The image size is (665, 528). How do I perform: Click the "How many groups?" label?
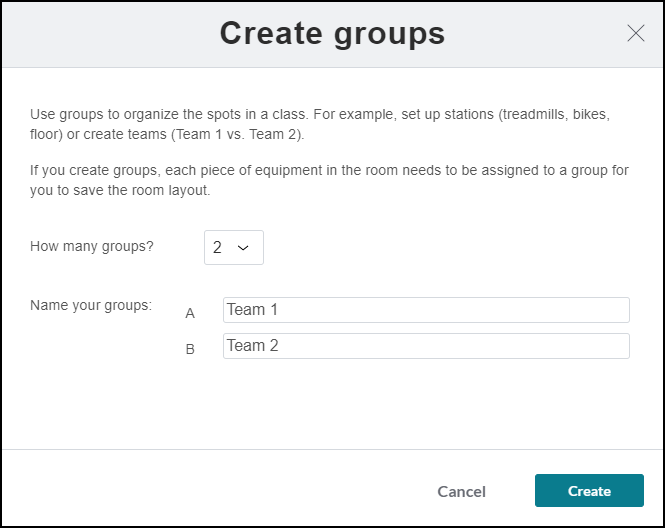click(x=92, y=246)
